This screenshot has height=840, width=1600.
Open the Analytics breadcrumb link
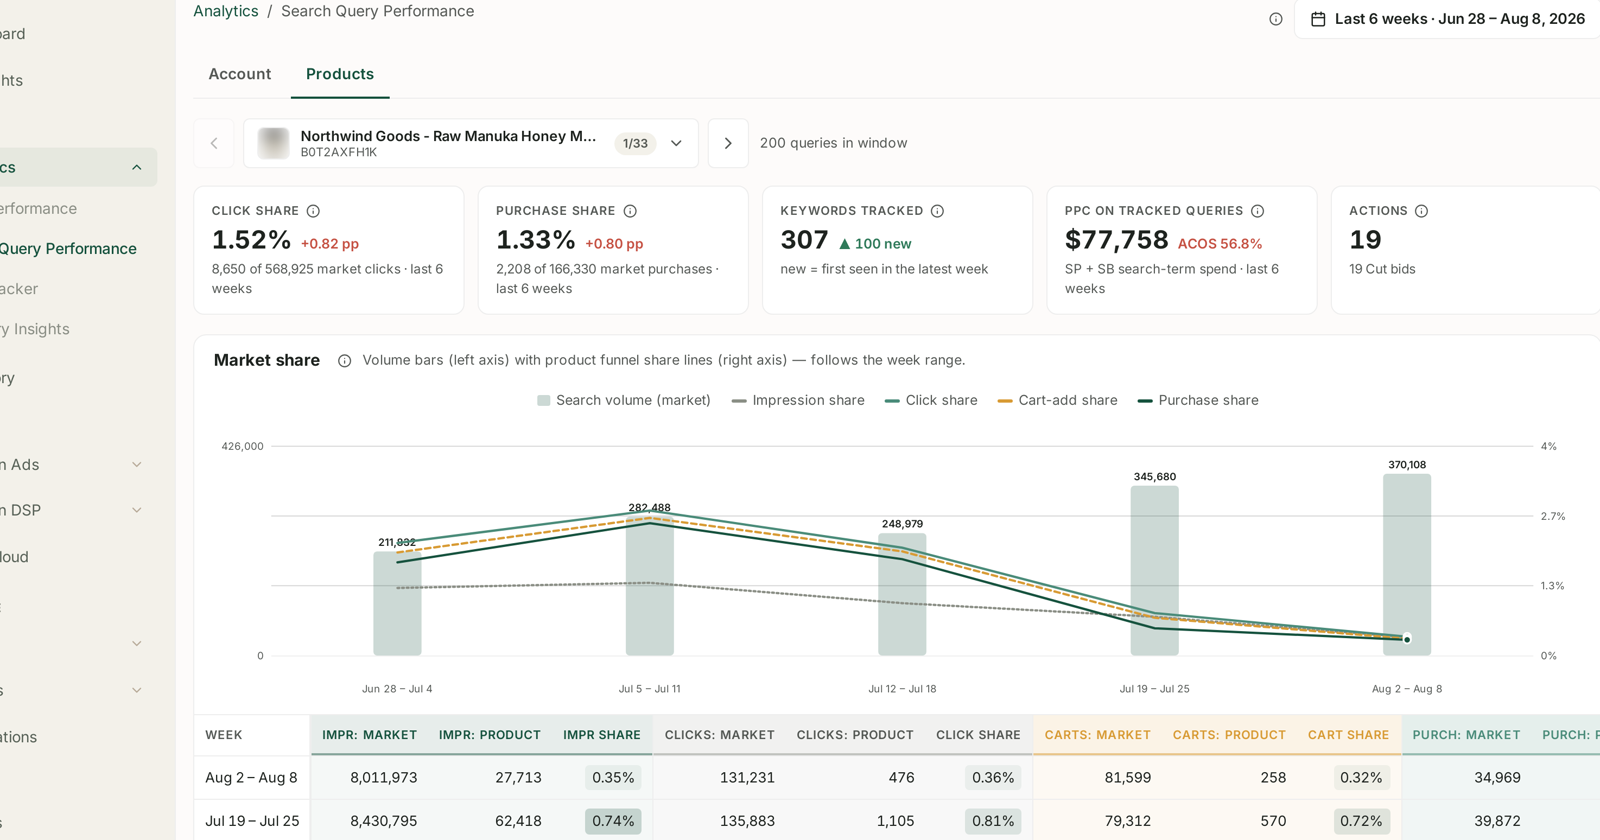pyautogui.click(x=226, y=11)
